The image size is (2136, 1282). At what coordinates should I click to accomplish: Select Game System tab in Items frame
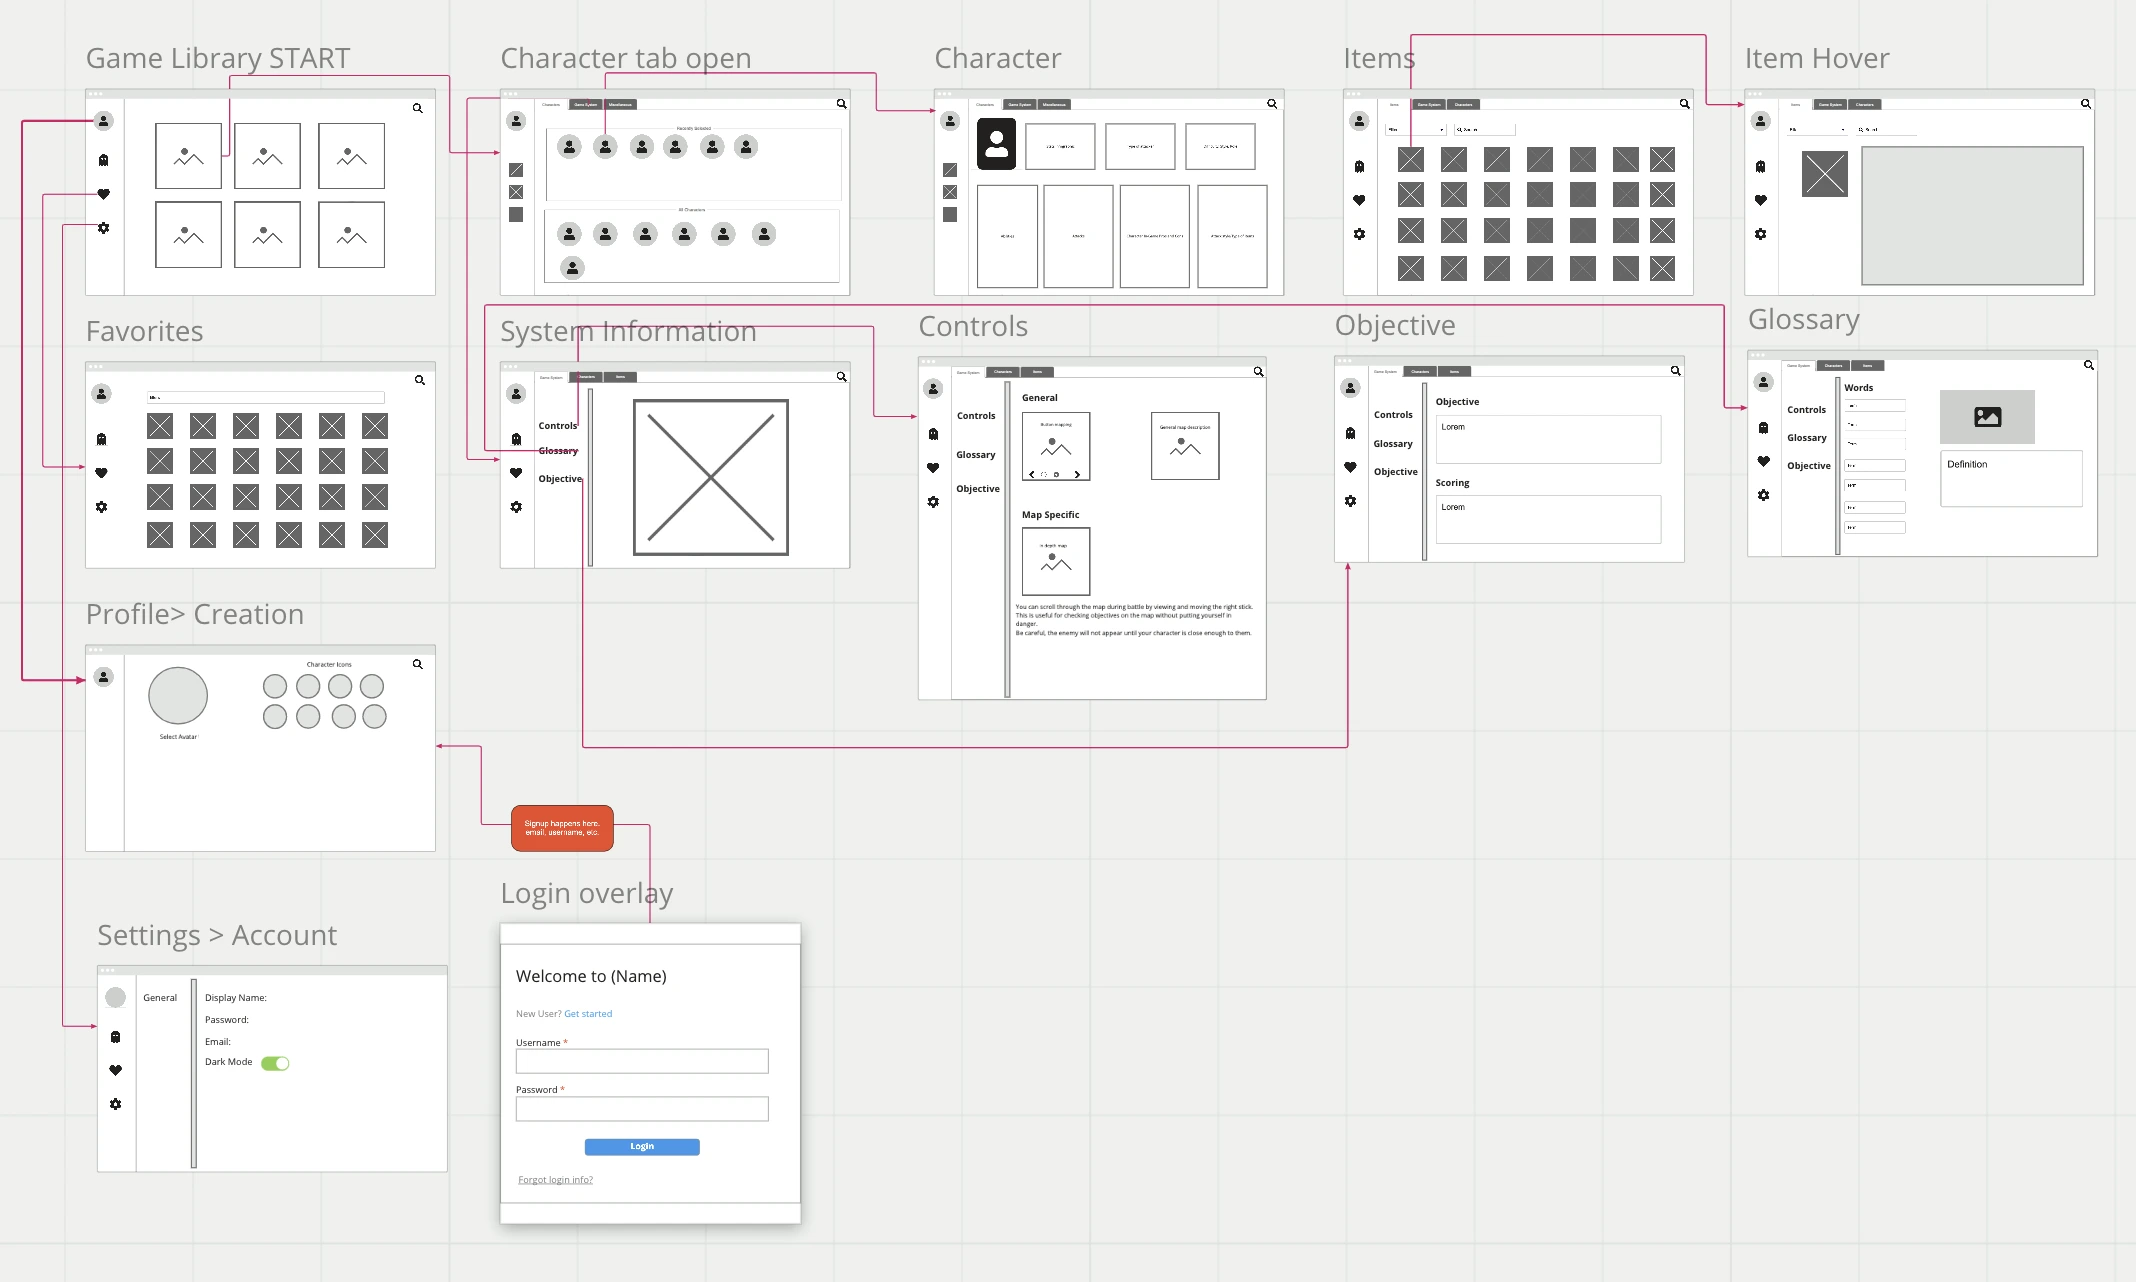[1429, 104]
